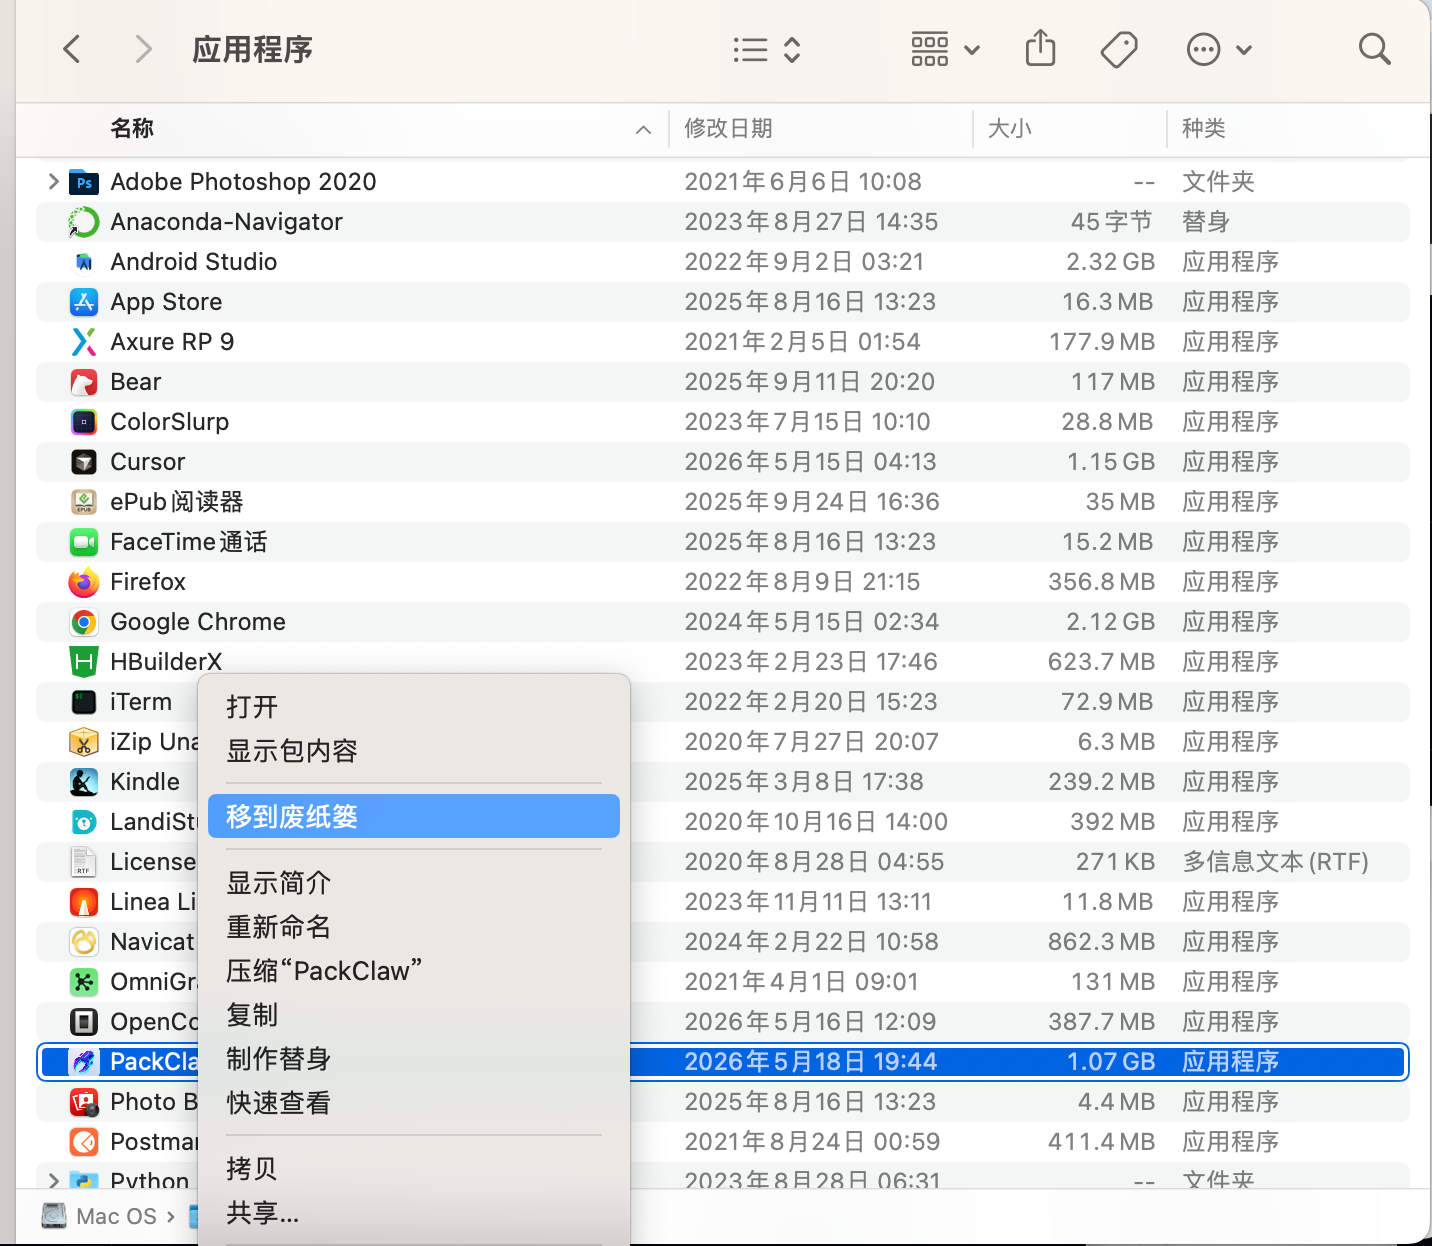Click the Photo Booth icon
This screenshot has width=1432, height=1246.
pyautogui.click(x=84, y=1102)
